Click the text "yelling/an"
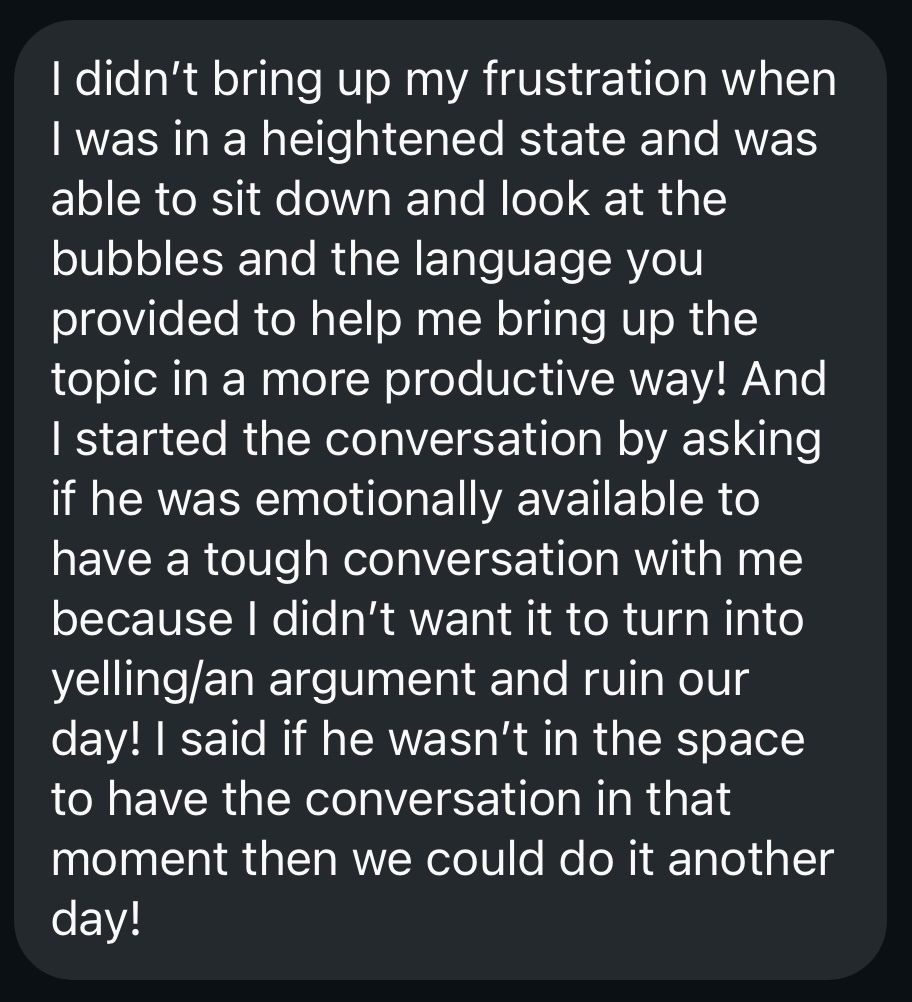Viewport: 912px width, 1002px height. pos(156,682)
